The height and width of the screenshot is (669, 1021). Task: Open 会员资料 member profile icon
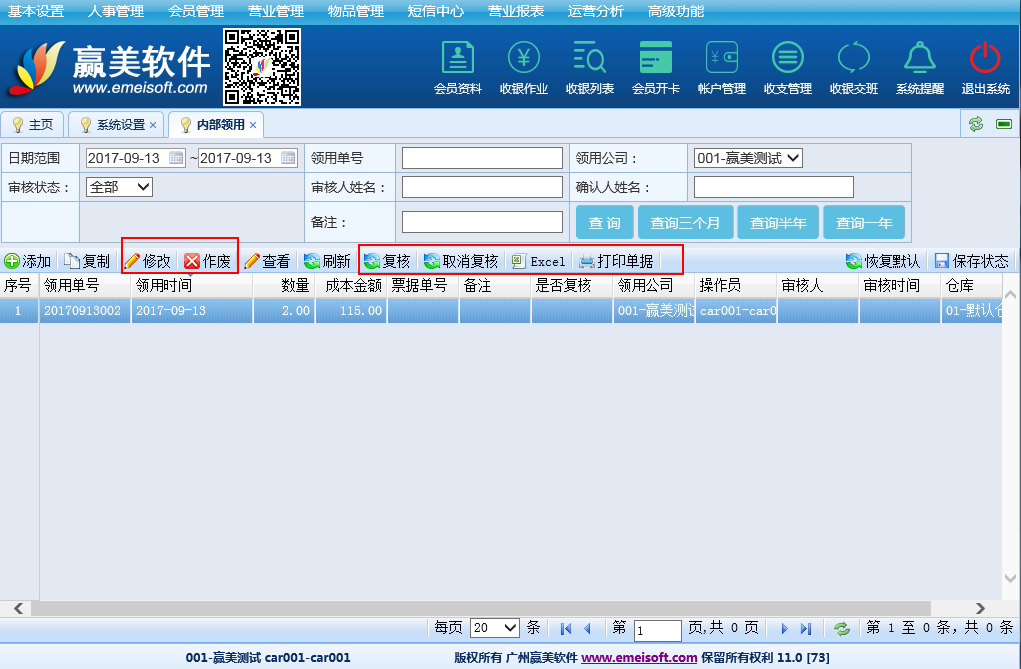click(458, 59)
